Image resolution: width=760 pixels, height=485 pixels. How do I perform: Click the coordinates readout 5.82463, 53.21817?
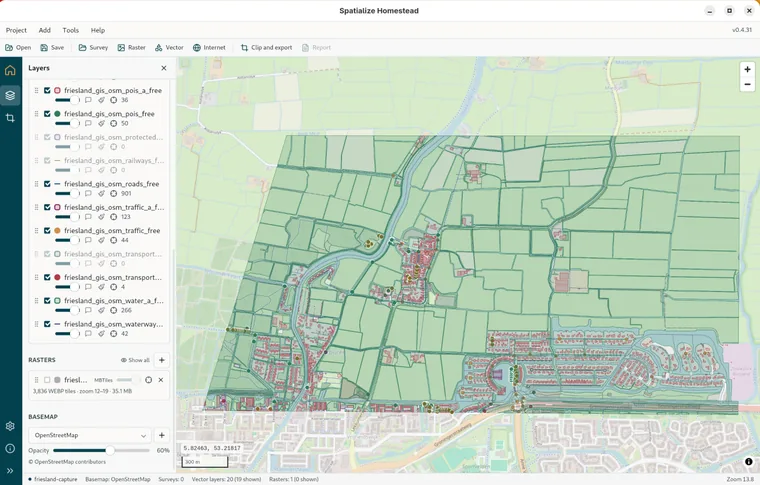coord(212,448)
